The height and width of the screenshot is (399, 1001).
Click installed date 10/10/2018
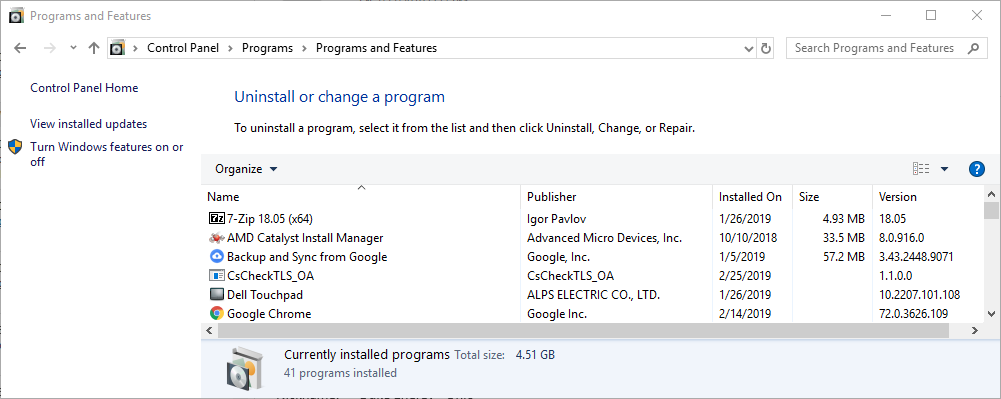(x=748, y=237)
